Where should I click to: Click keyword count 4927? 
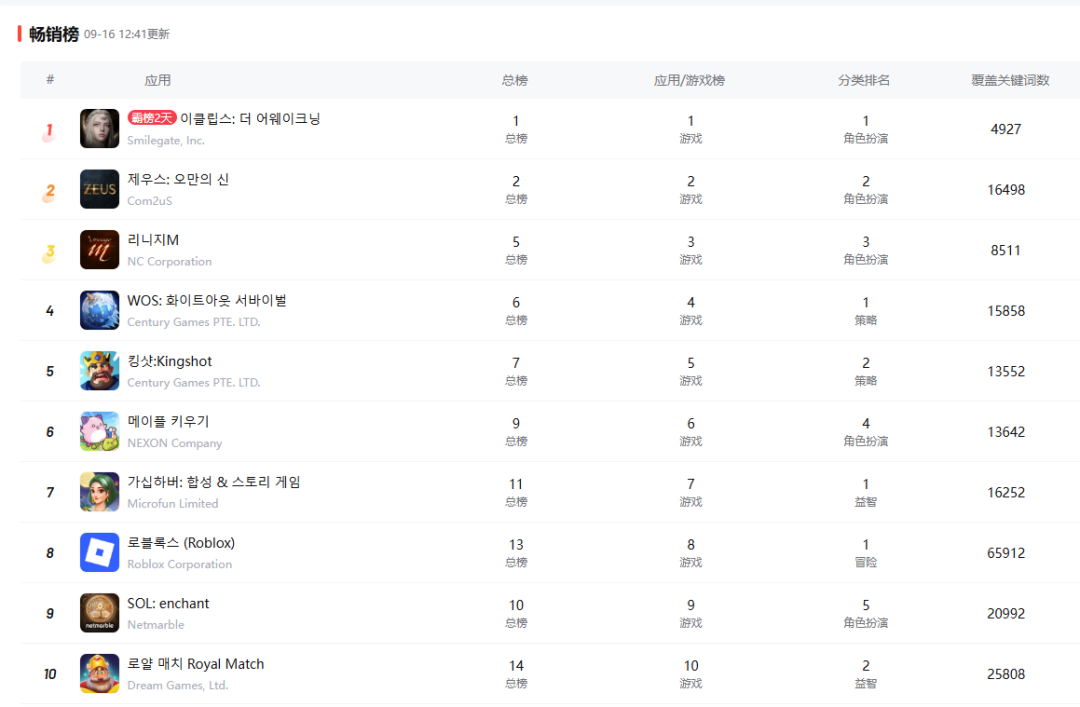click(x=1006, y=130)
